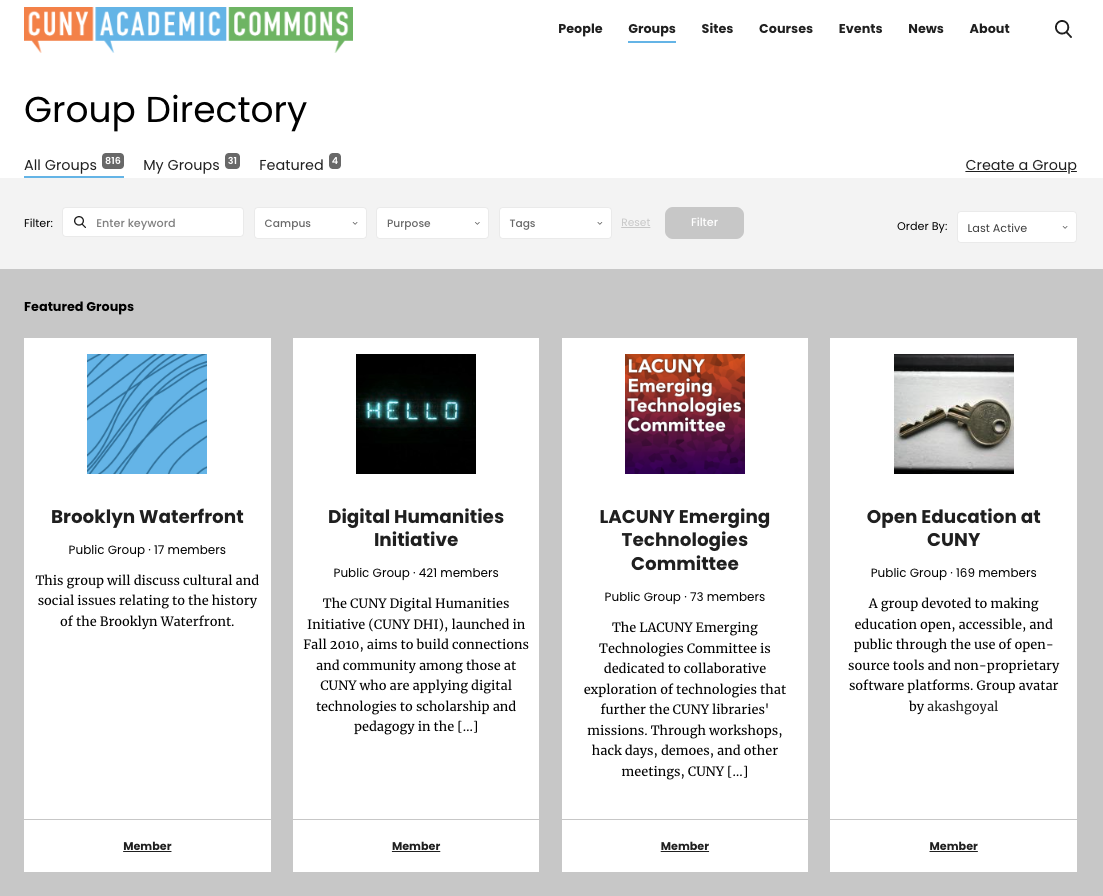The height and width of the screenshot is (896, 1103).
Task: Click the Filter button
Action: pyautogui.click(x=704, y=222)
